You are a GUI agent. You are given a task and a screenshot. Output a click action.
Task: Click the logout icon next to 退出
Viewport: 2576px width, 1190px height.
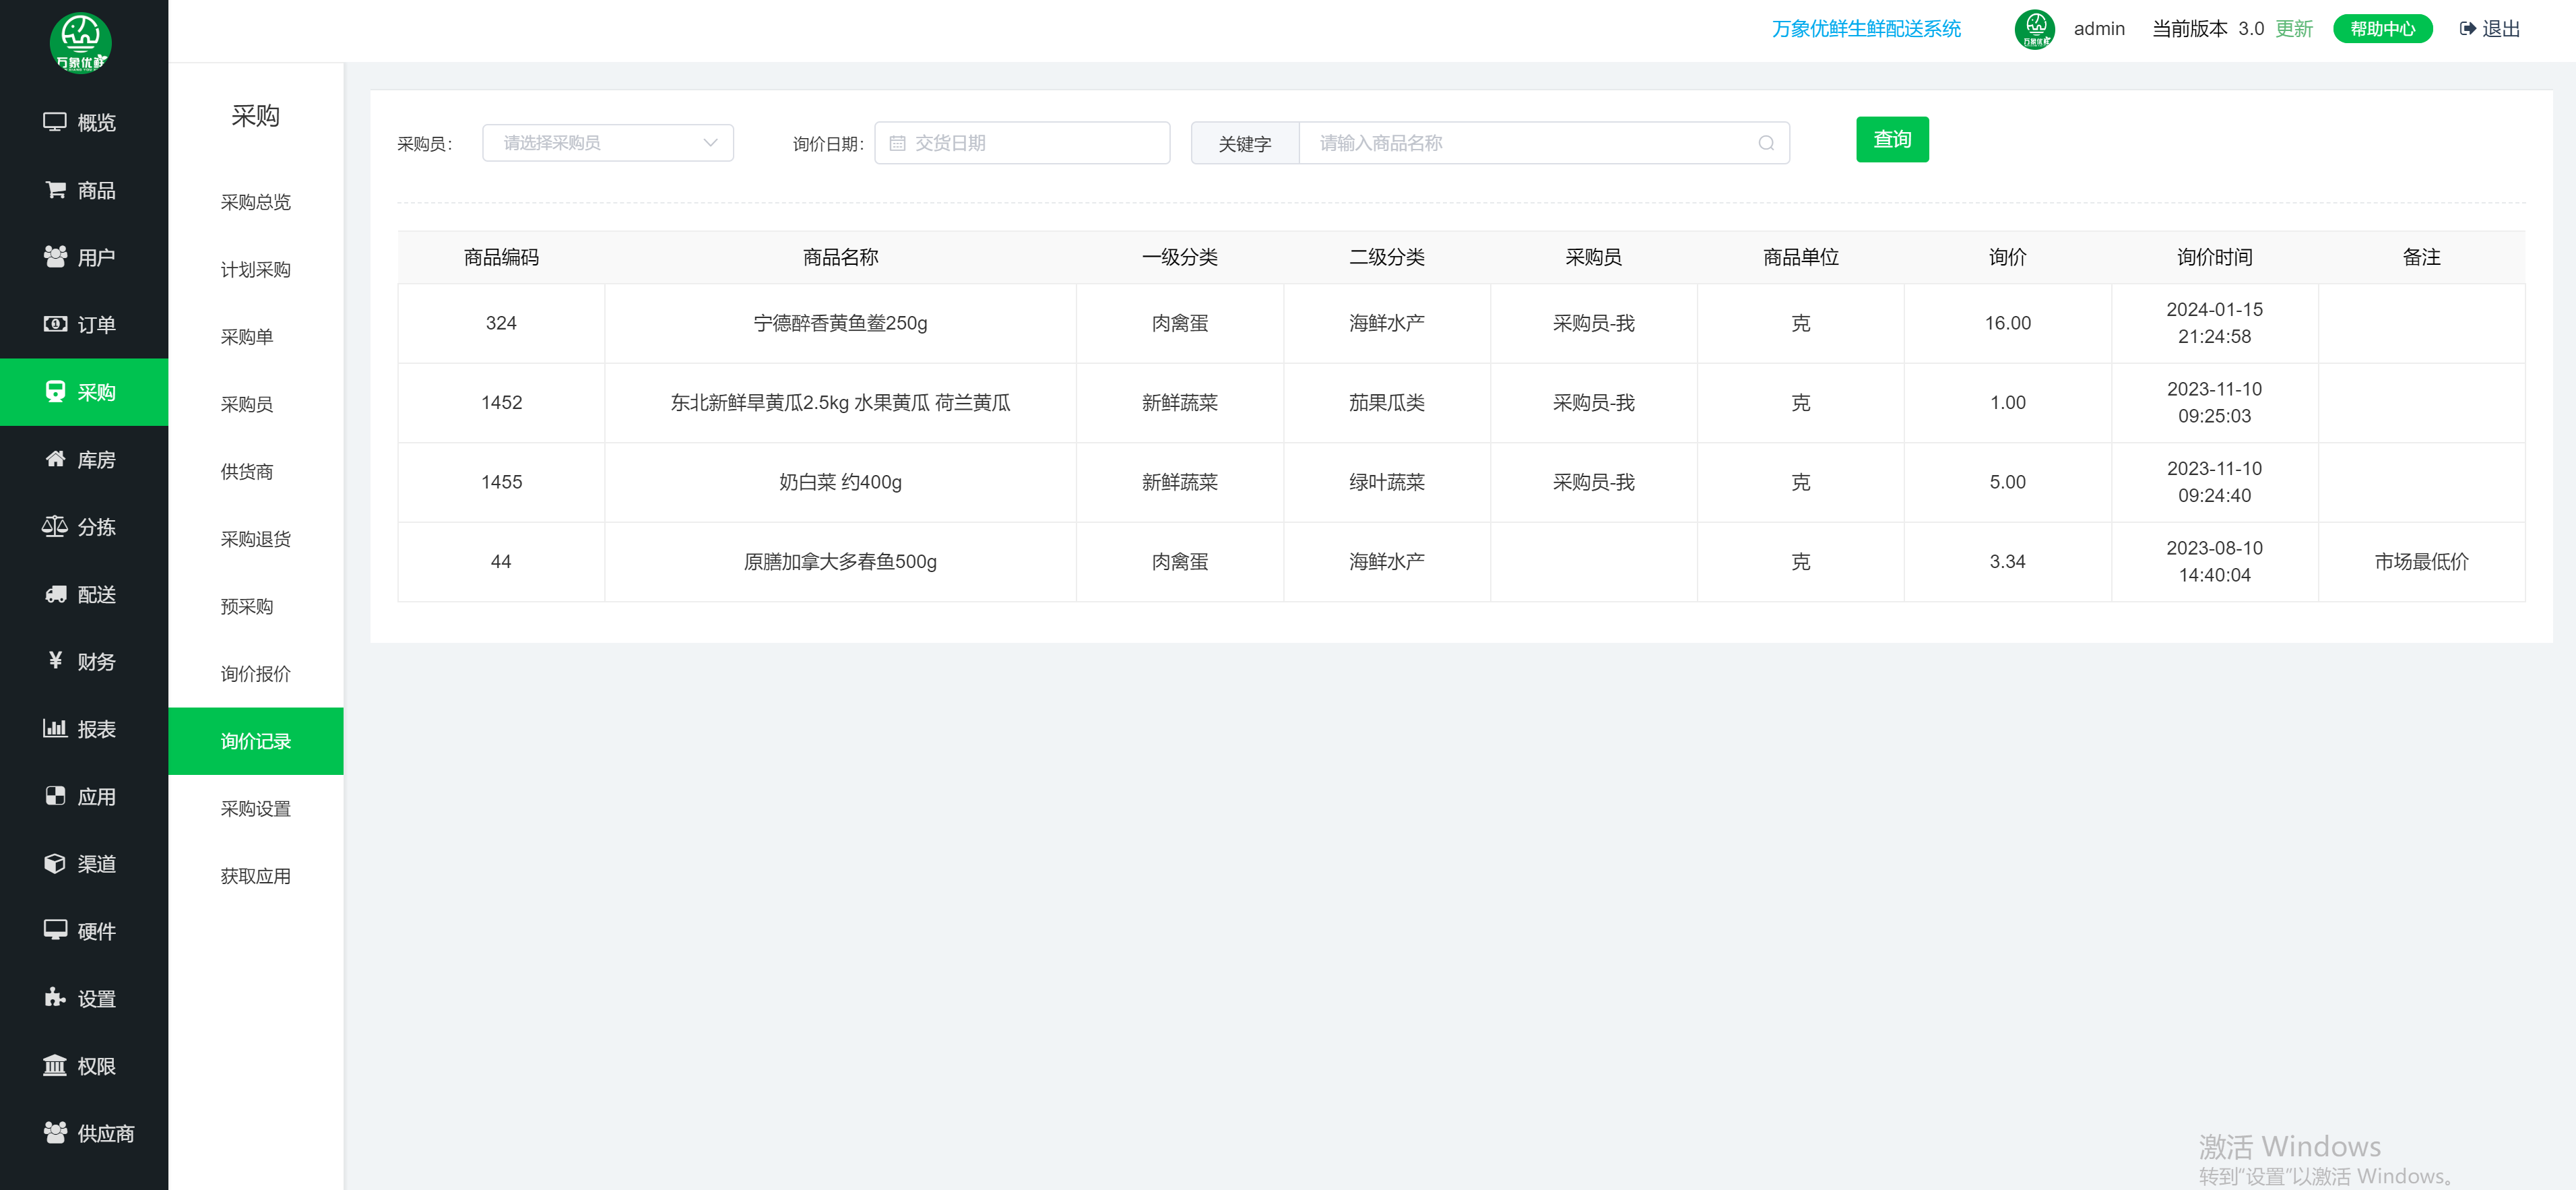(x=2467, y=29)
